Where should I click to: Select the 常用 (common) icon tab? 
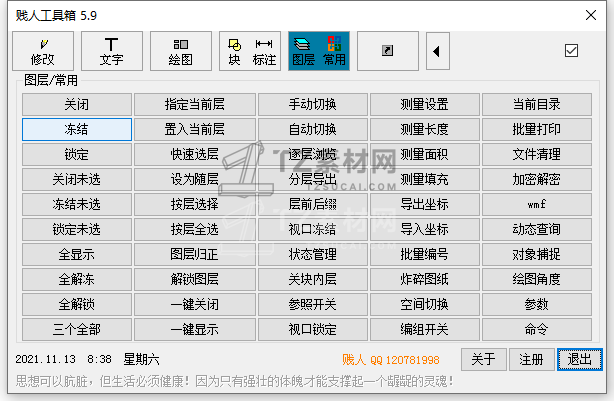coord(334,51)
